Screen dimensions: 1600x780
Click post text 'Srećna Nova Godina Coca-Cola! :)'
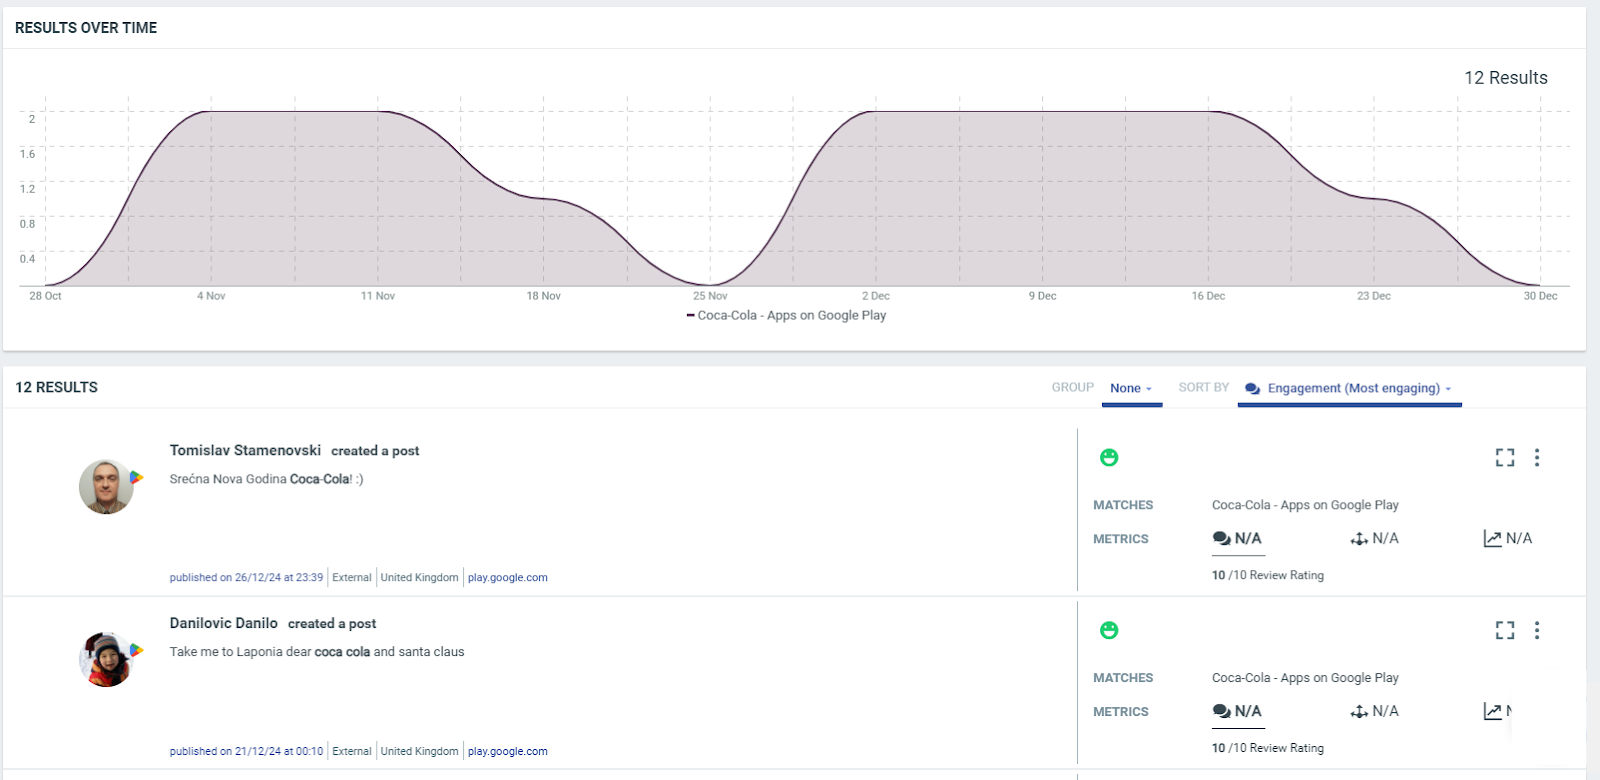(266, 479)
